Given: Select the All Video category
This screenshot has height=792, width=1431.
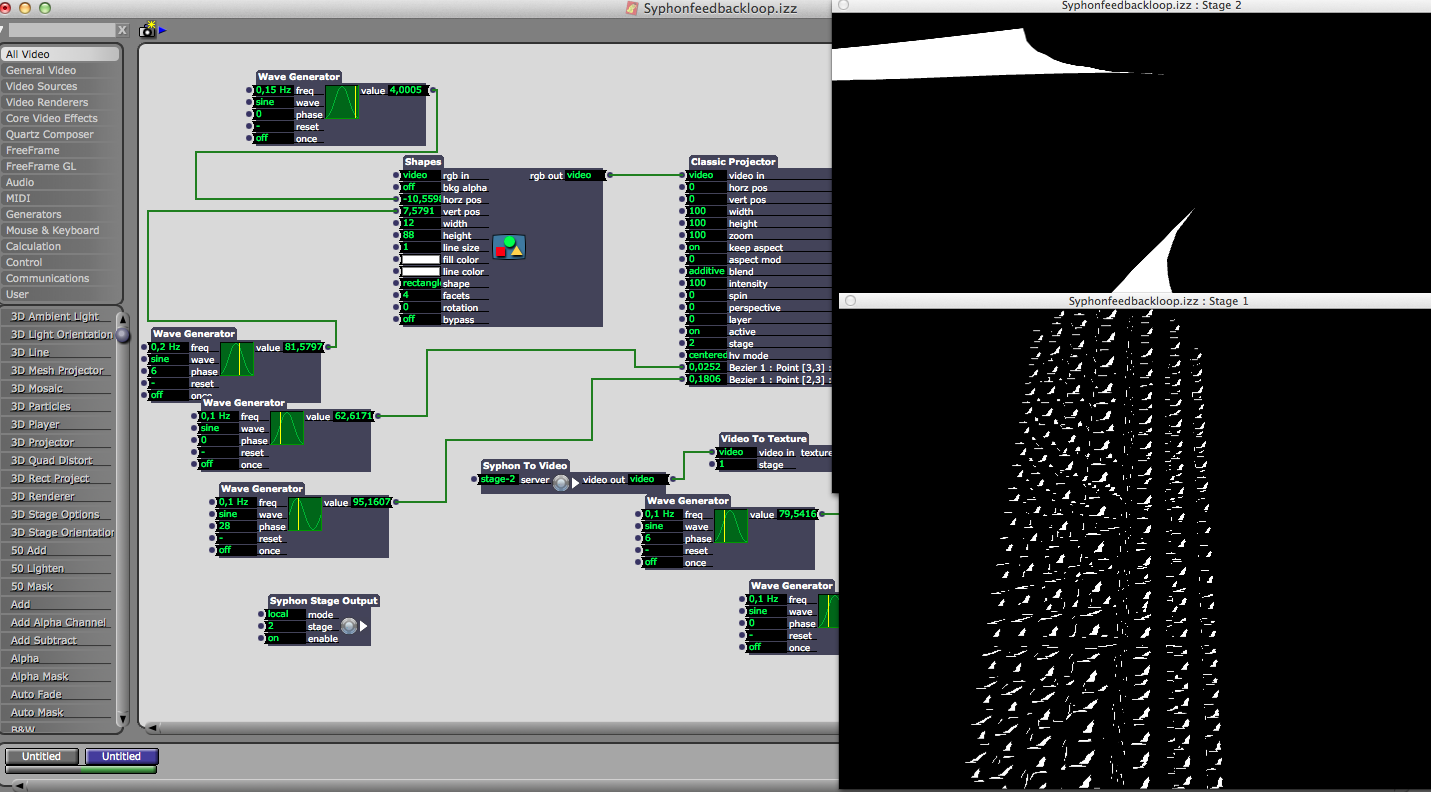Looking at the screenshot, I should click(x=61, y=54).
